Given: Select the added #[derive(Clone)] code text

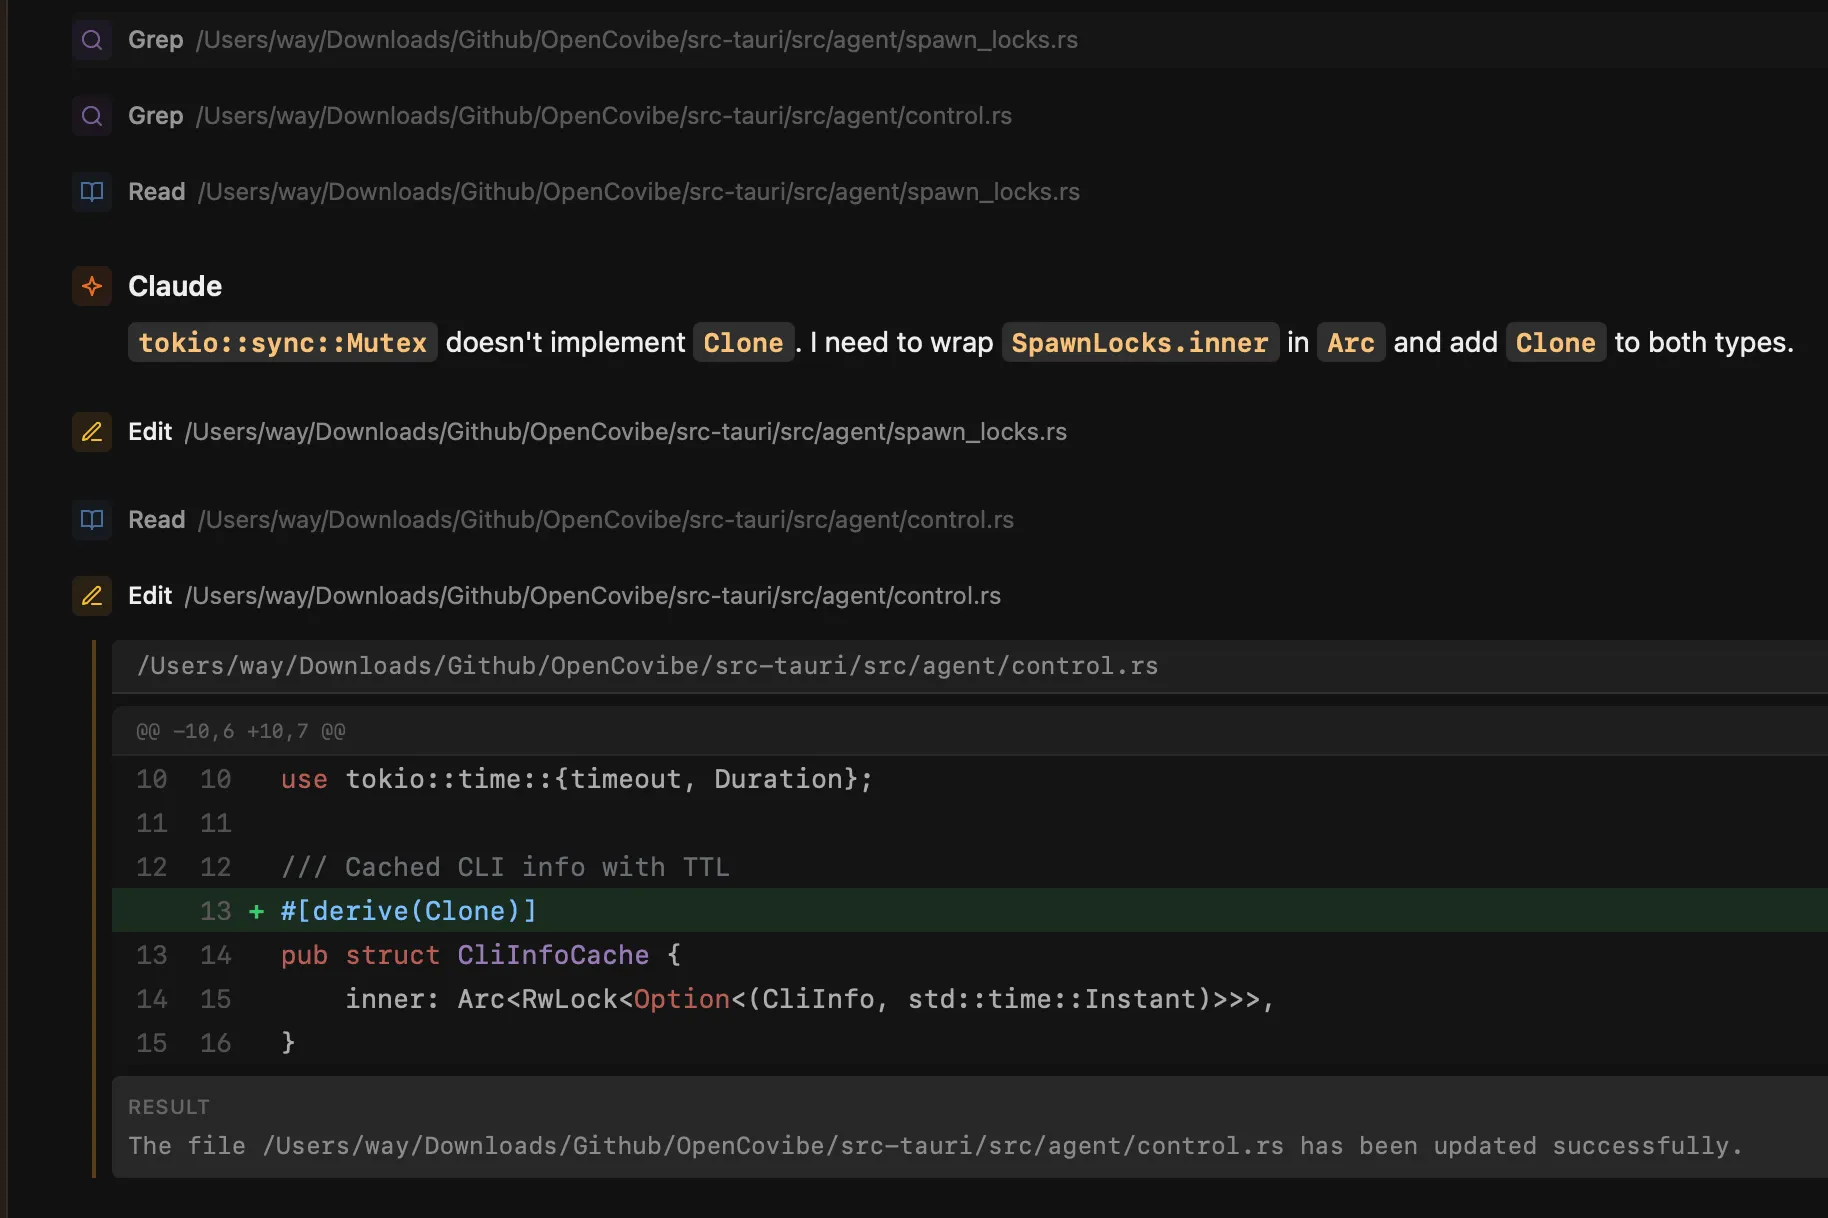Looking at the screenshot, I should pyautogui.click(x=408, y=911).
